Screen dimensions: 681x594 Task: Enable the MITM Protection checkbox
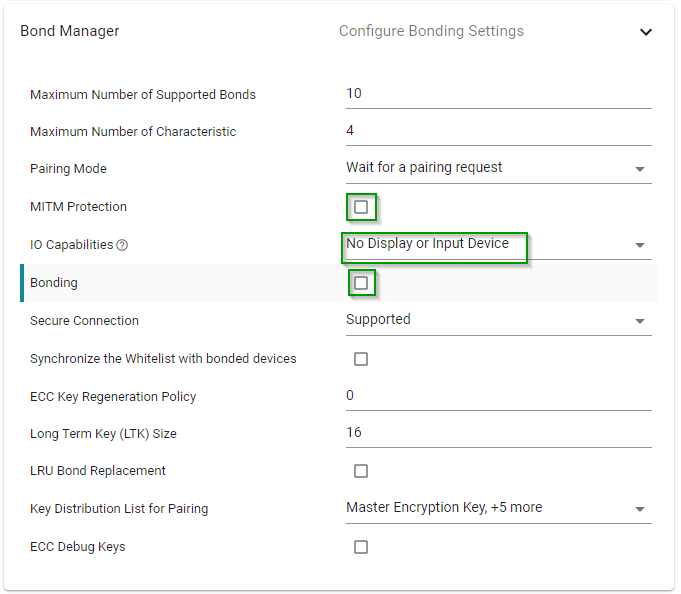361,207
